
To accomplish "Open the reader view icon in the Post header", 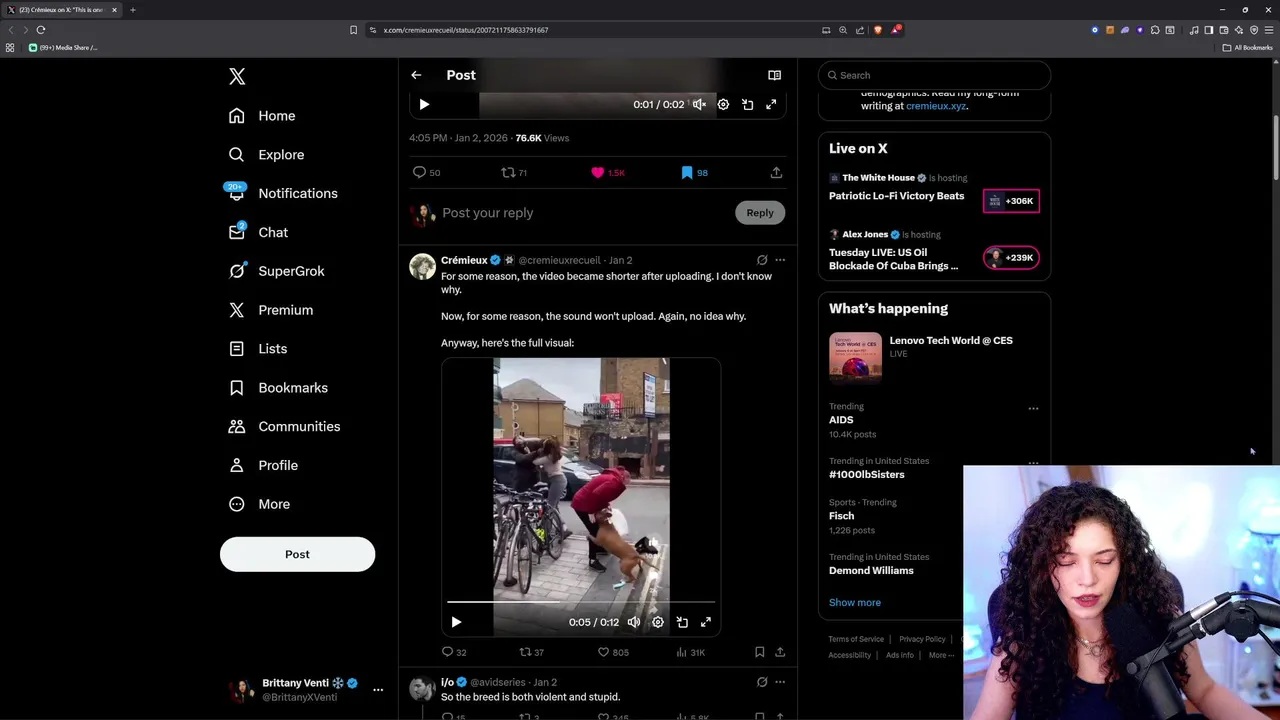I will click(x=774, y=75).
